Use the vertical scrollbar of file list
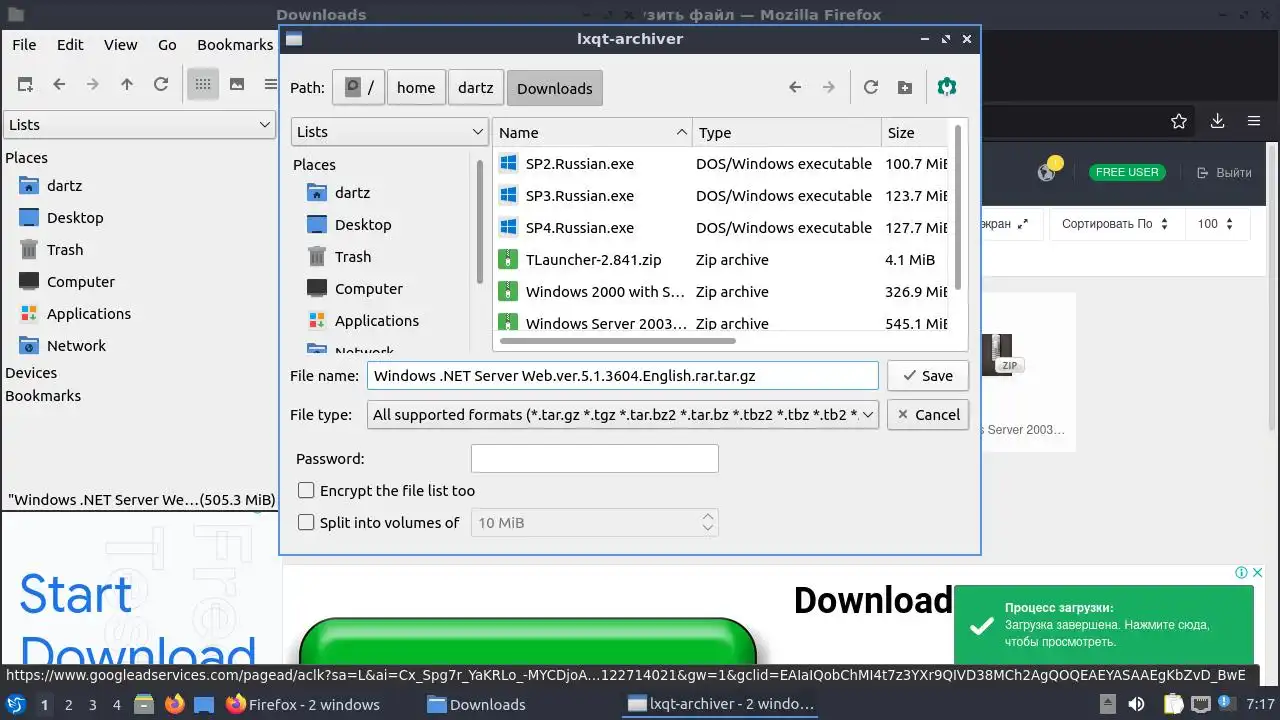 (x=958, y=208)
